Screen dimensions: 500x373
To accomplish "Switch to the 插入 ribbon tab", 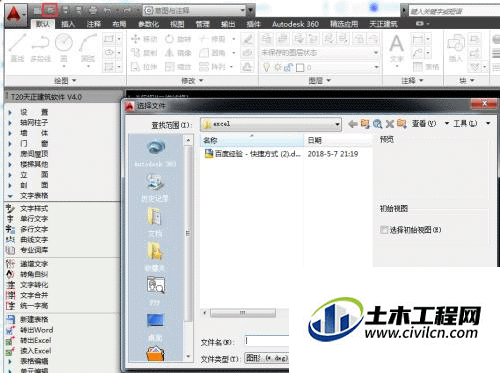I will pyautogui.click(x=68, y=24).
